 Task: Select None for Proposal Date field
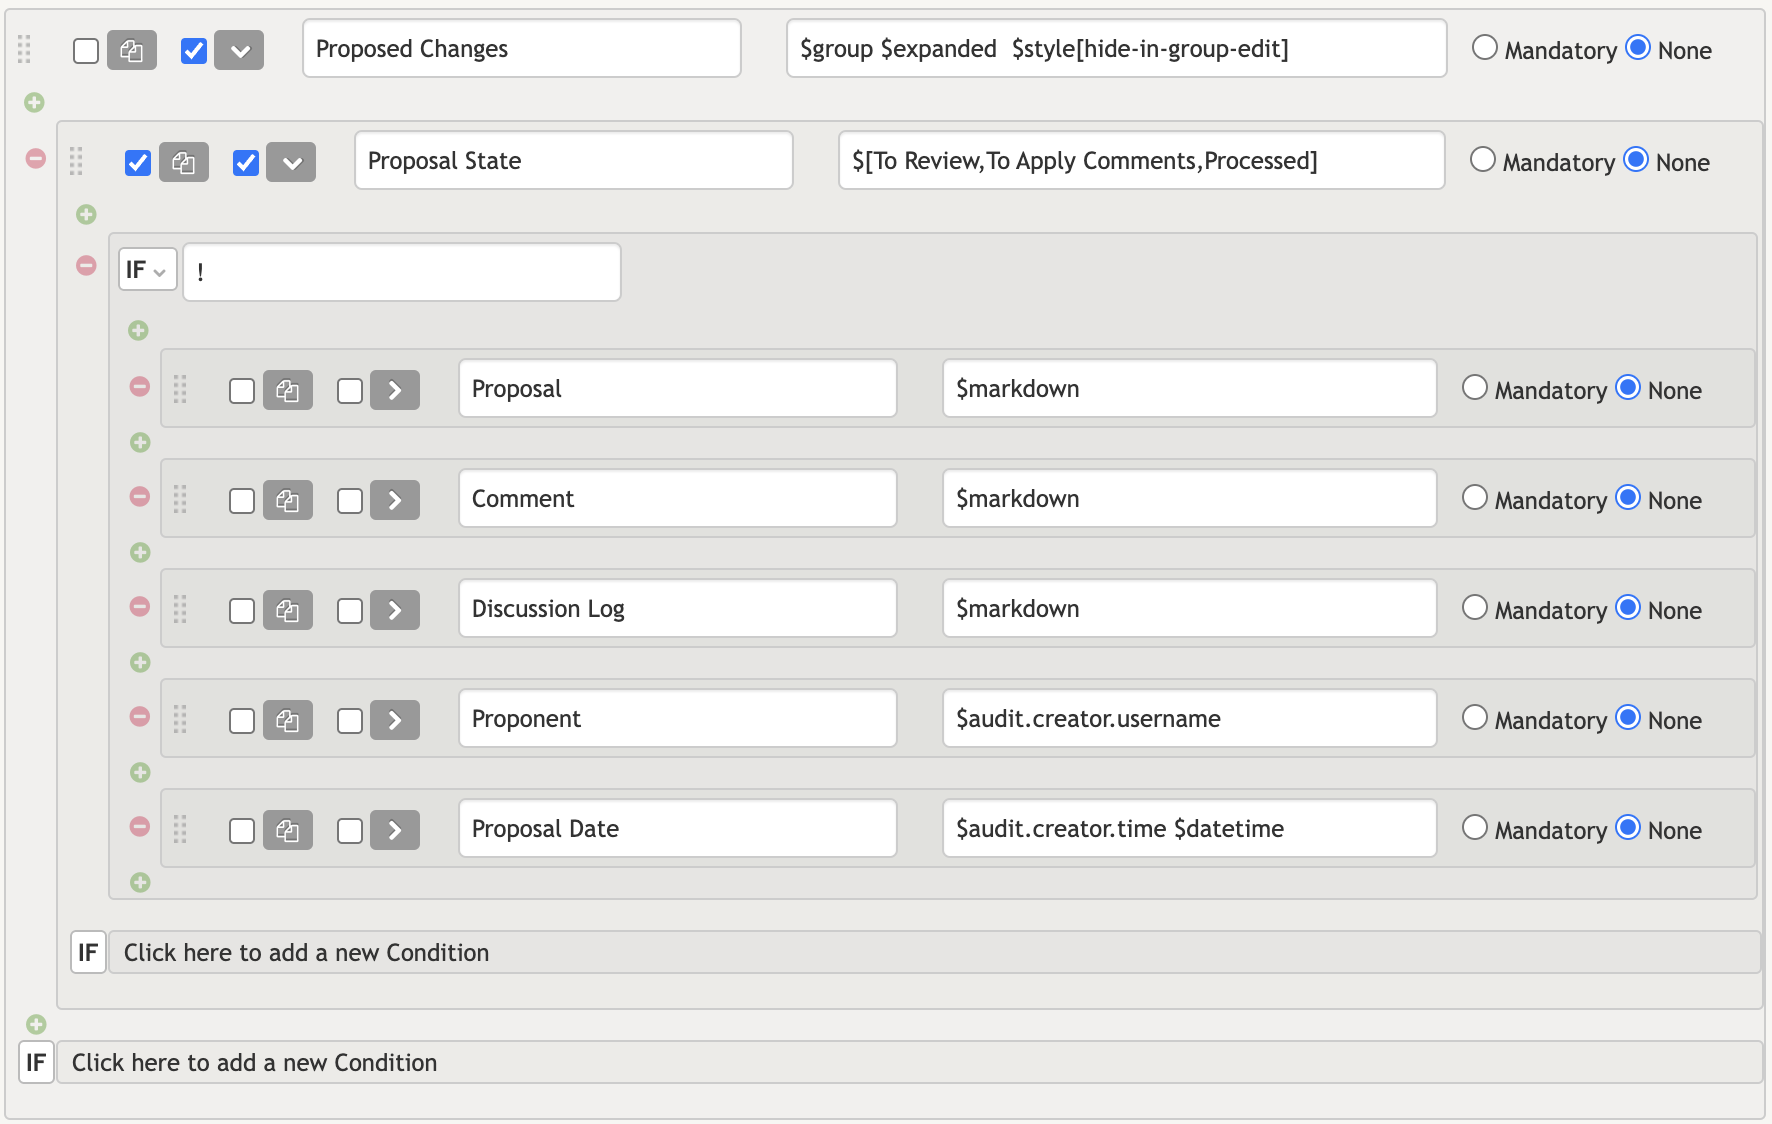coord(1628,827)
